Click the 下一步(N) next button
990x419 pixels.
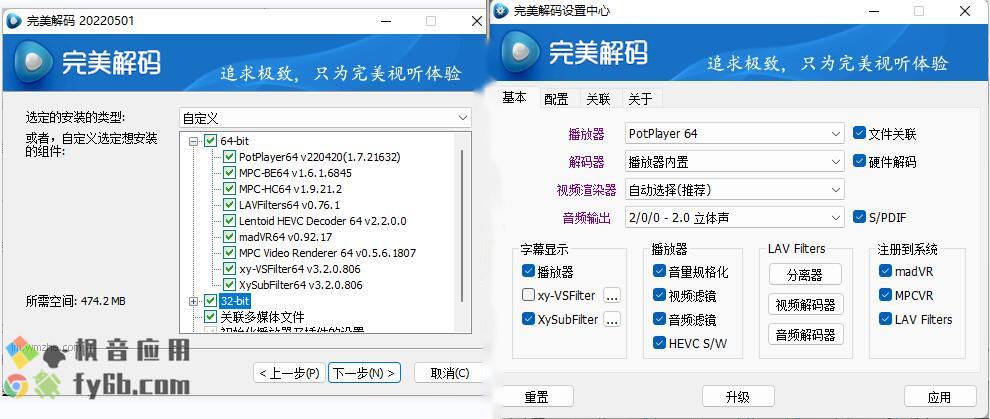(365, 373)
